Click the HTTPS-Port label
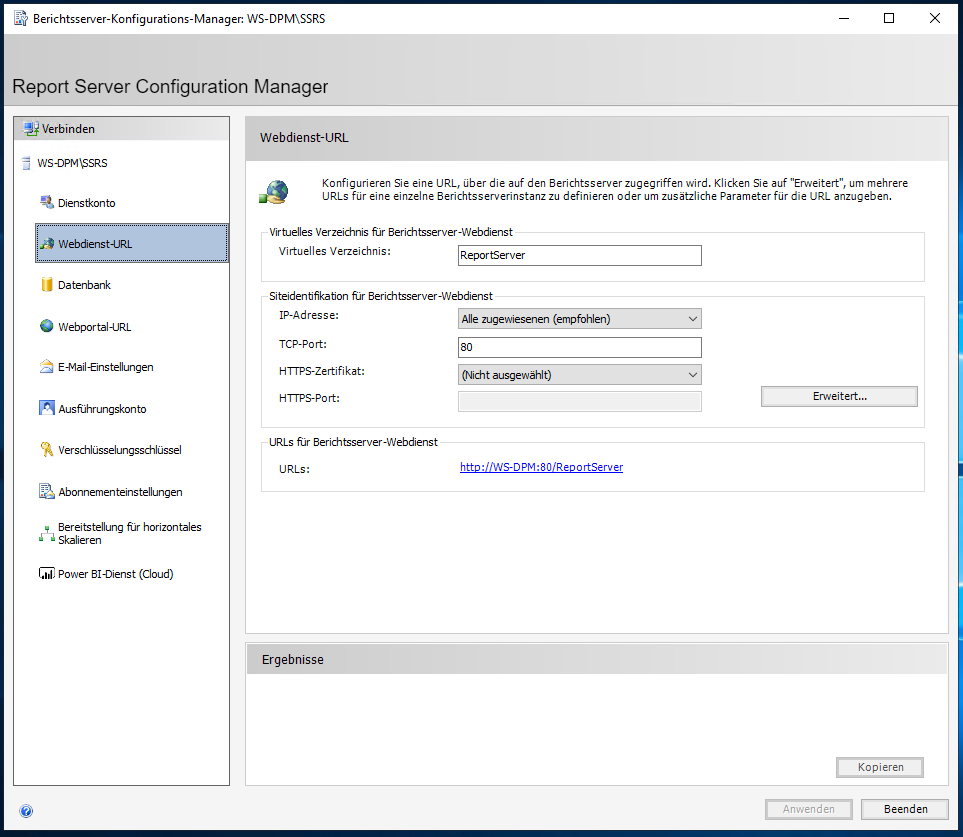This screenshot has height=837, width=963. pyautogui.click(x=310, y=398)
